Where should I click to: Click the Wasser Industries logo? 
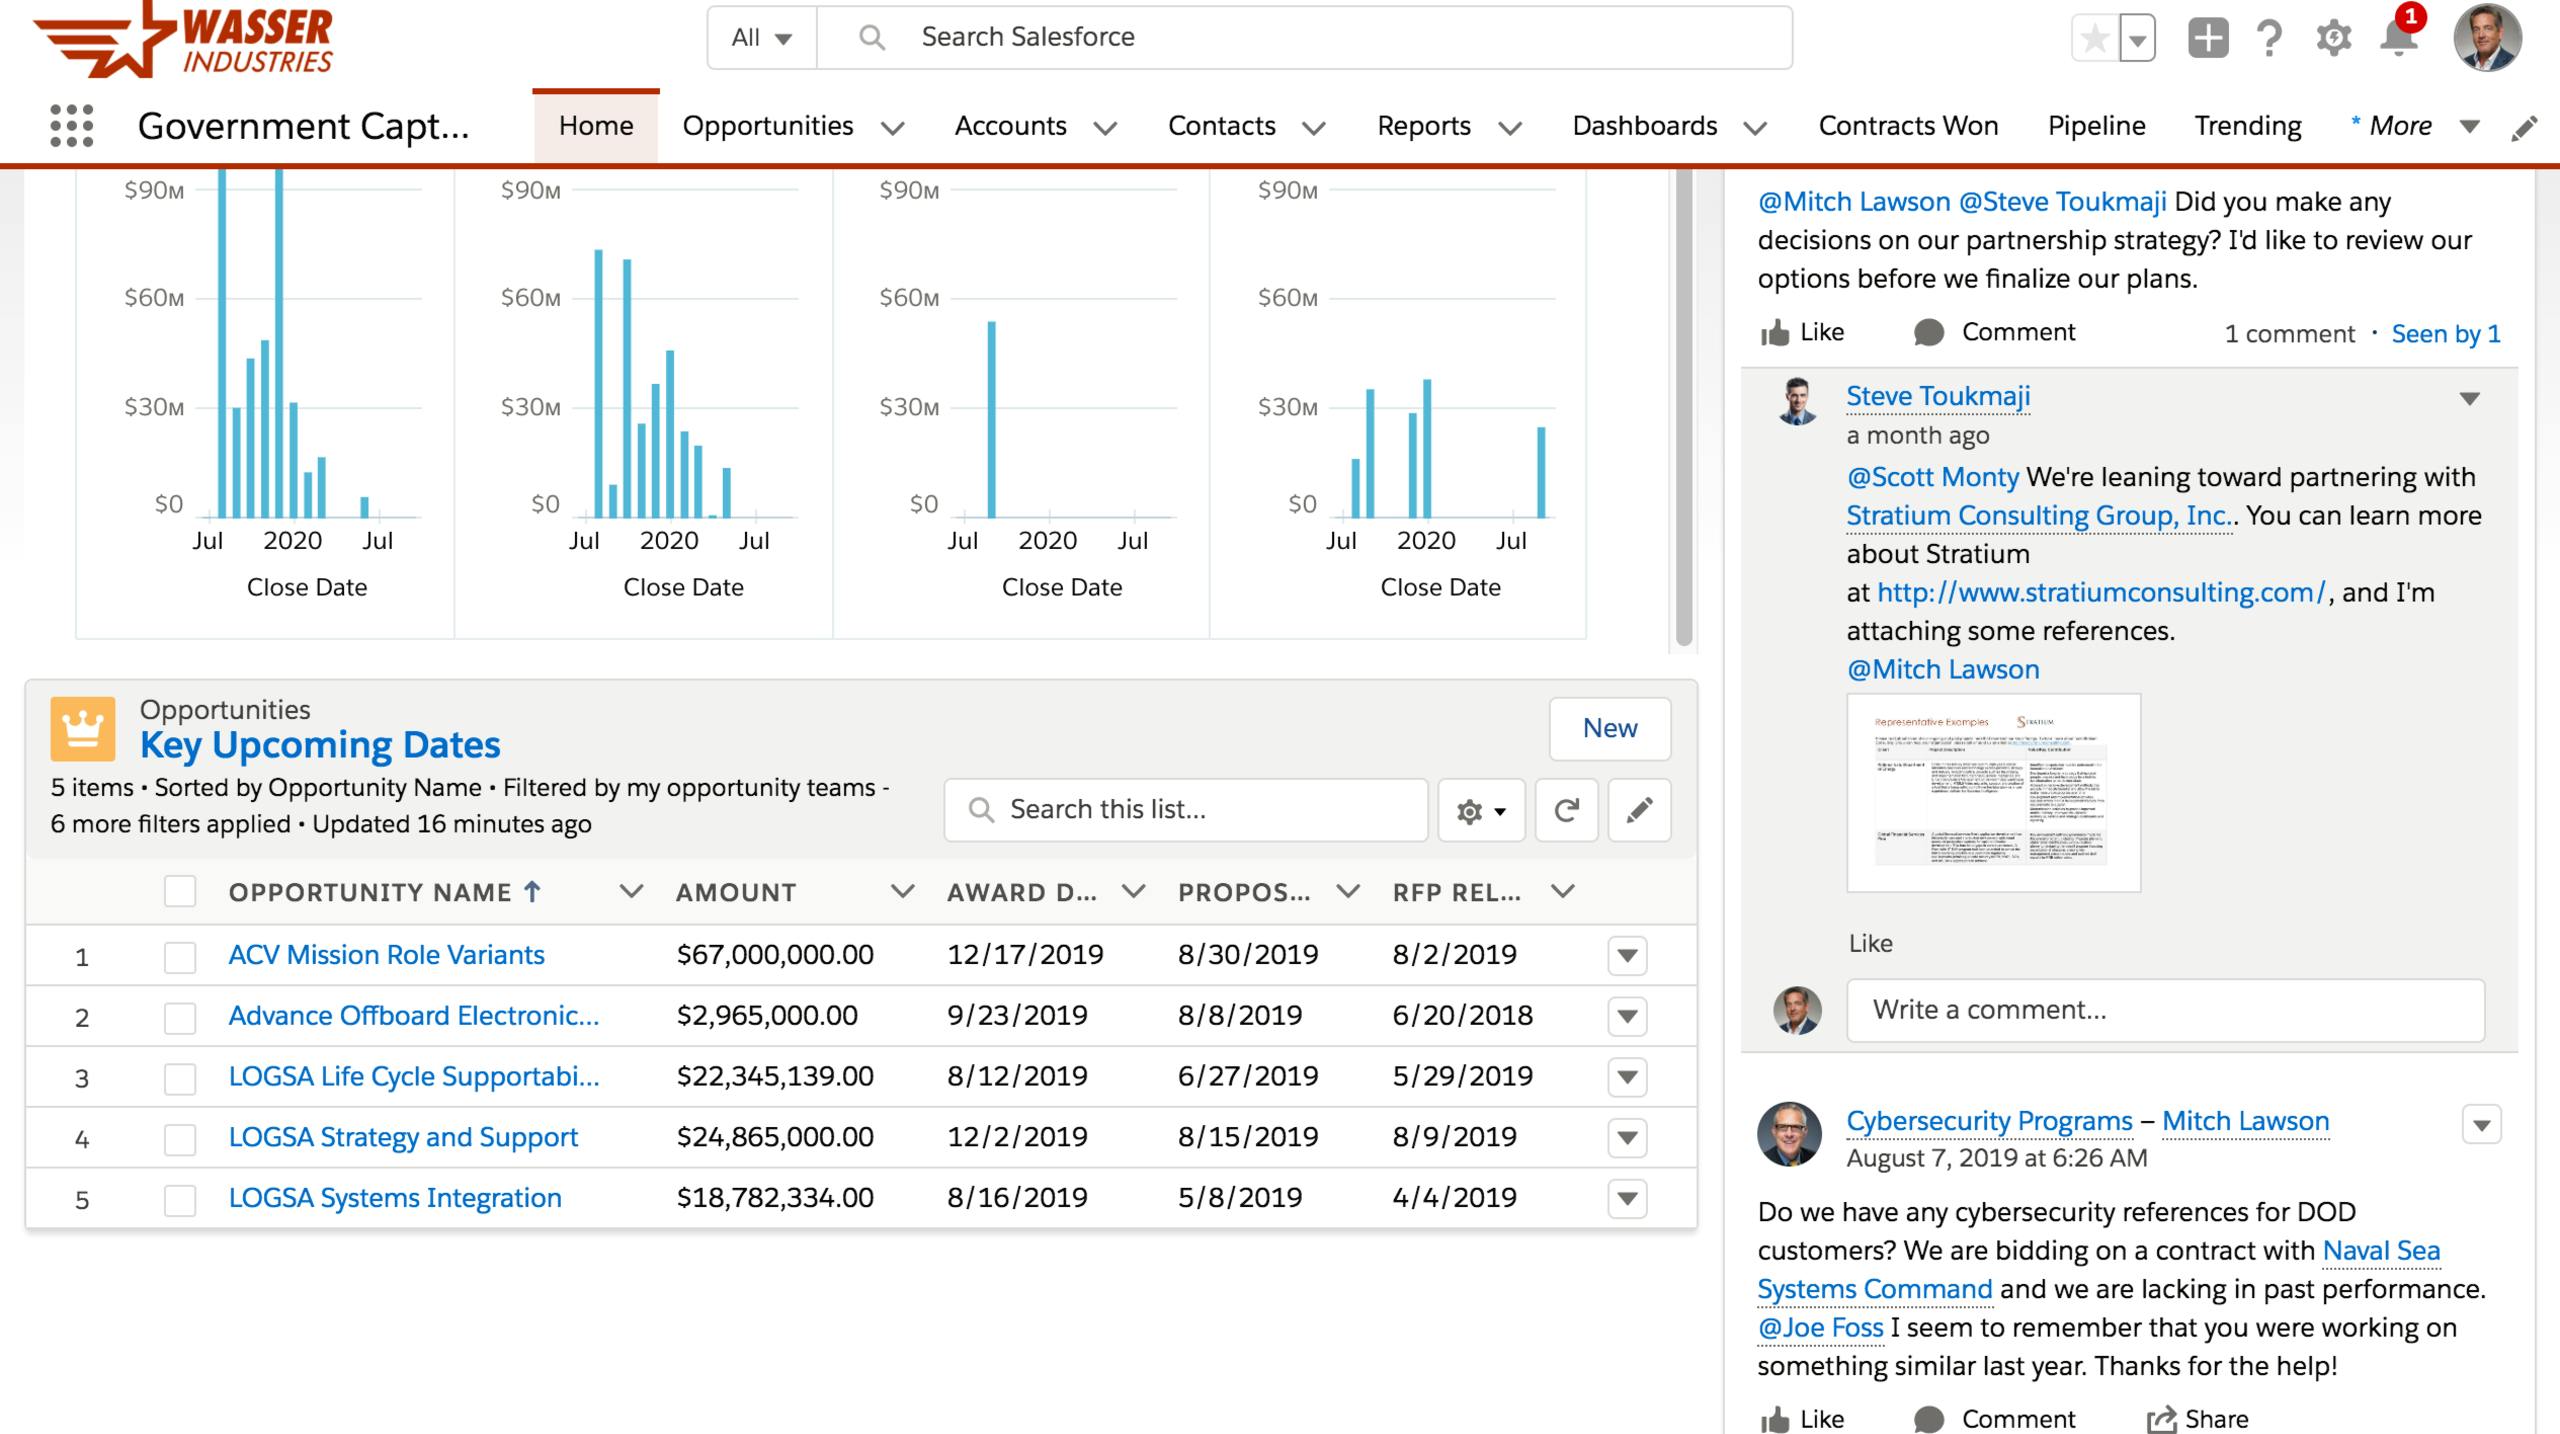[183, 40]
